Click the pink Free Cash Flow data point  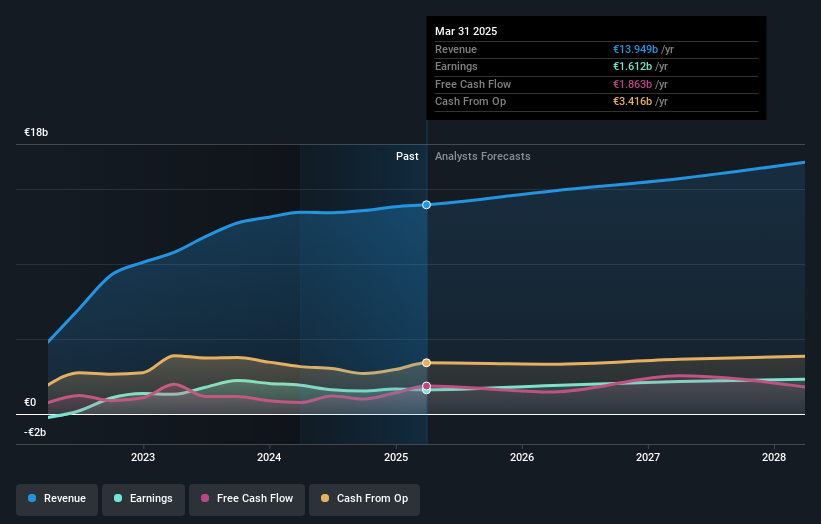click(427, 386)
